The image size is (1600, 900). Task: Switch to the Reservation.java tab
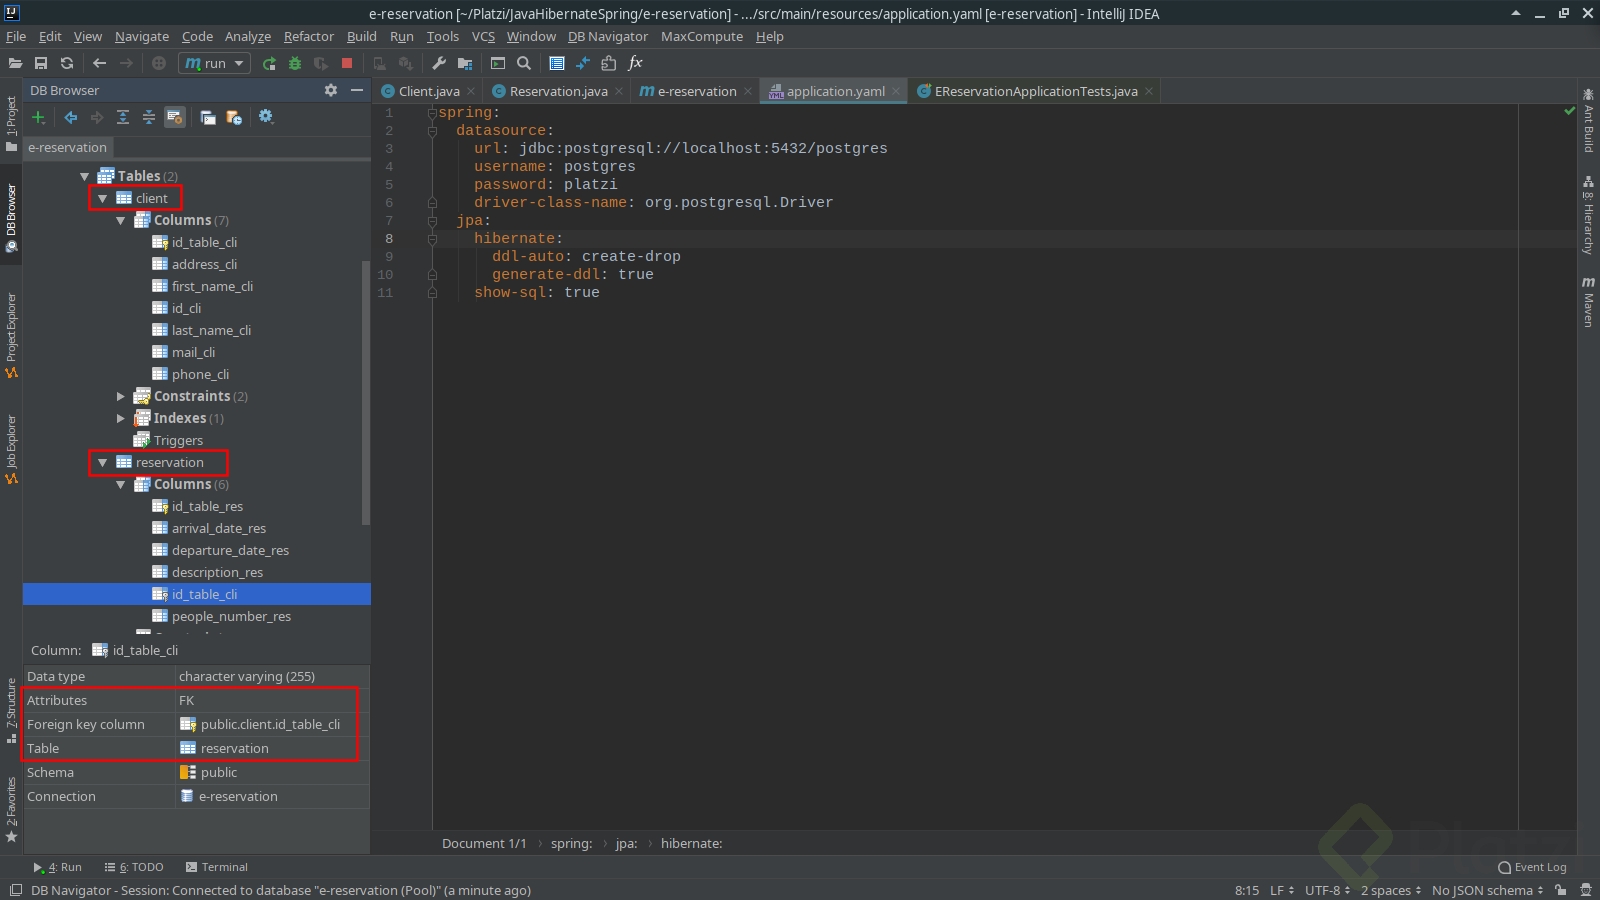558,91
